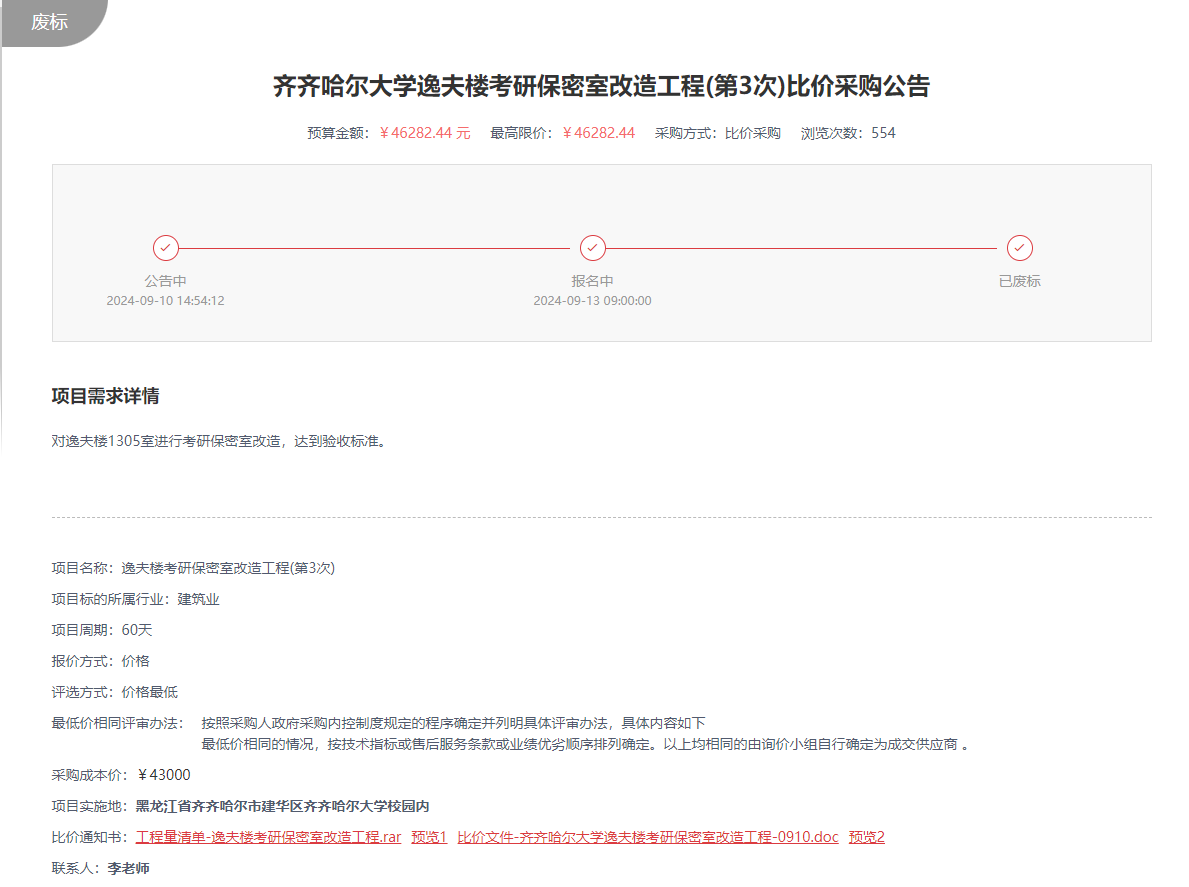Click the 报名中 step label
The image size is (1189, 887).
pyautogui.click(x=592, y=281)
